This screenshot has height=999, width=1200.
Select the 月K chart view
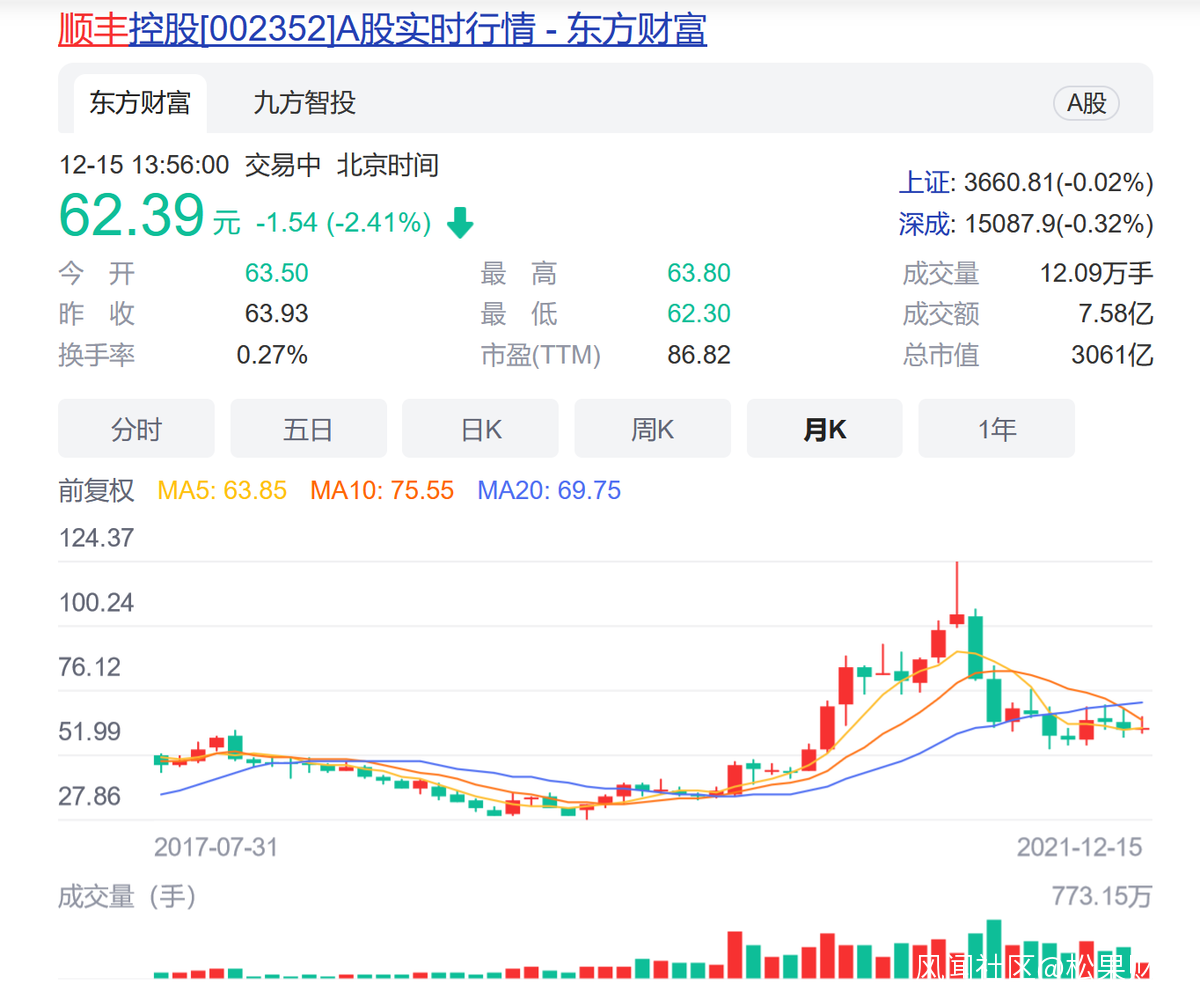(824, 429)
